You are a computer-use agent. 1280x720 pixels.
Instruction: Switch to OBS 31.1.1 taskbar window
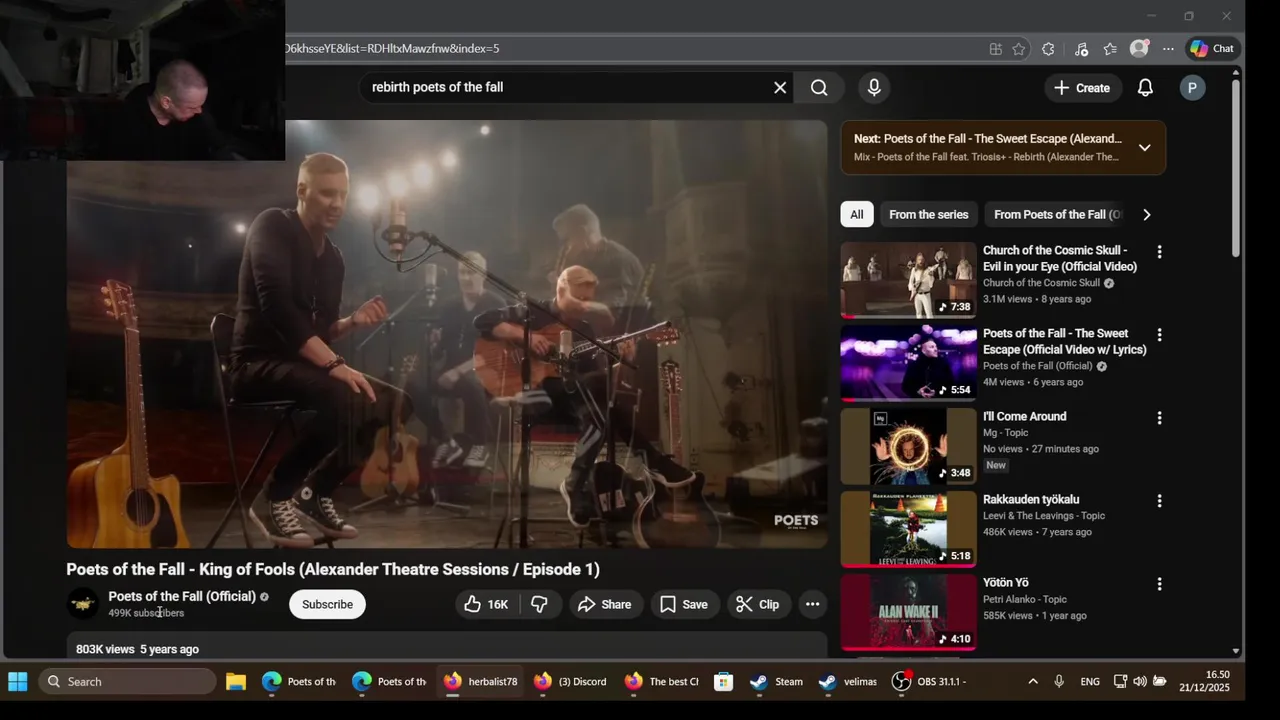[x=930, y=682]
